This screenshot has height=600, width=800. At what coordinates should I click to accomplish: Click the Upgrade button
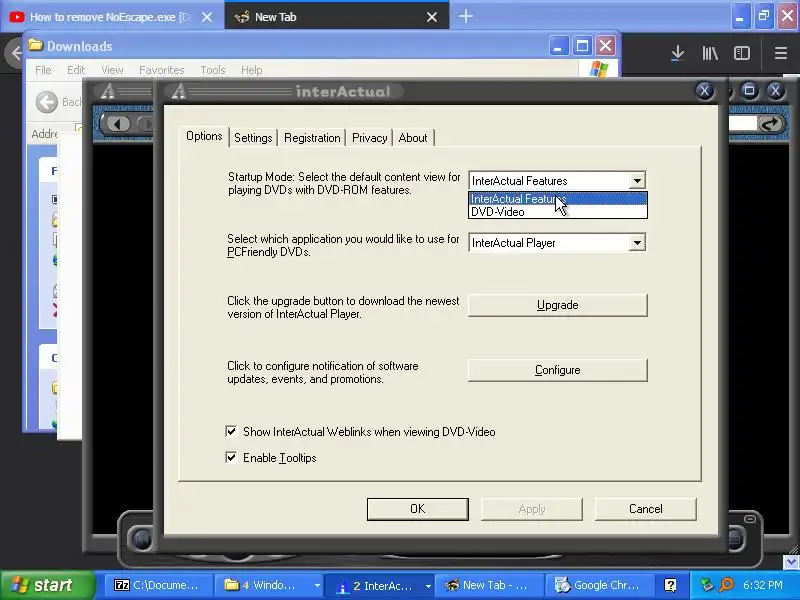point(558,305)
